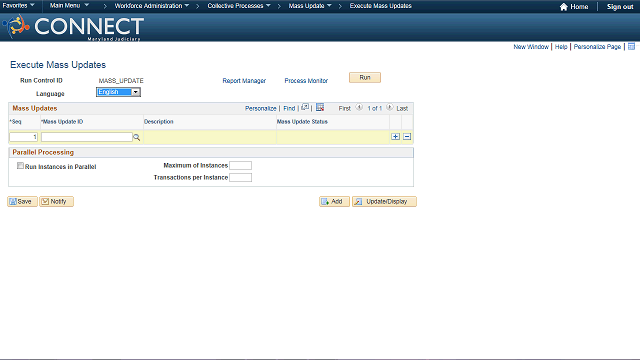Enable Run Instances in Parallel checkbox
The image size is (640, 360).
pos(20,166)
